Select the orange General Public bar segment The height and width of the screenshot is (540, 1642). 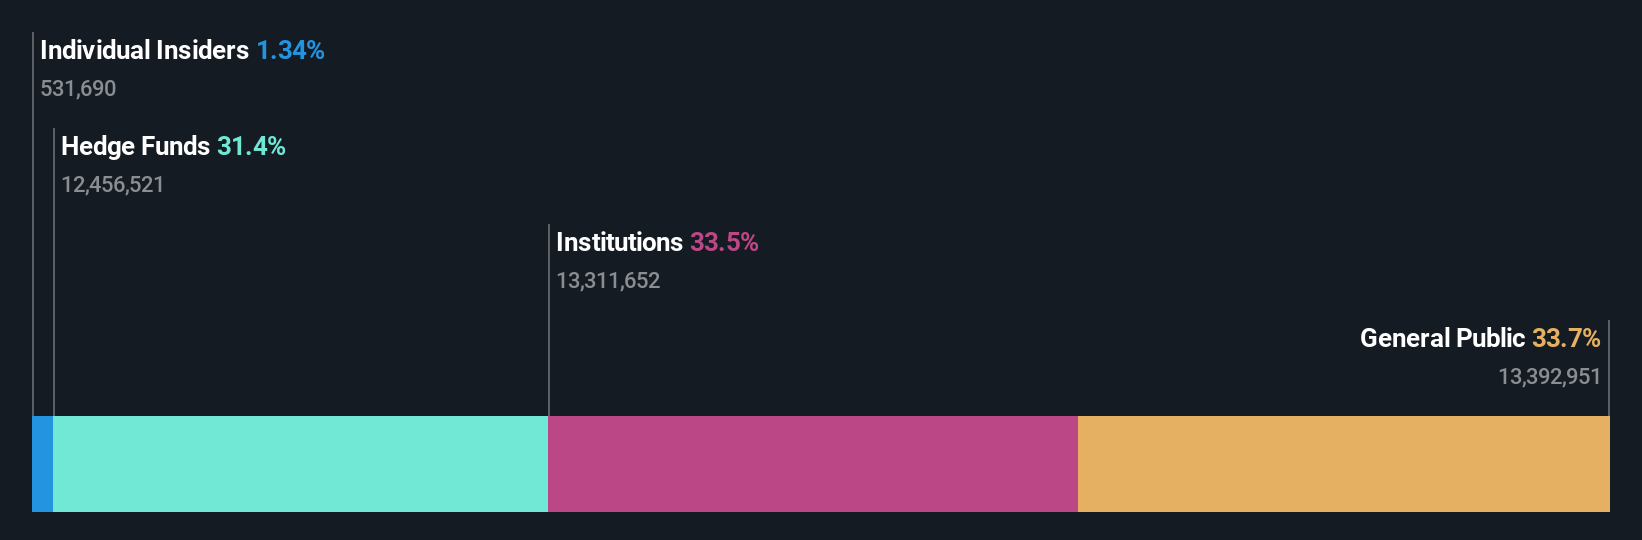(1343, 464)
